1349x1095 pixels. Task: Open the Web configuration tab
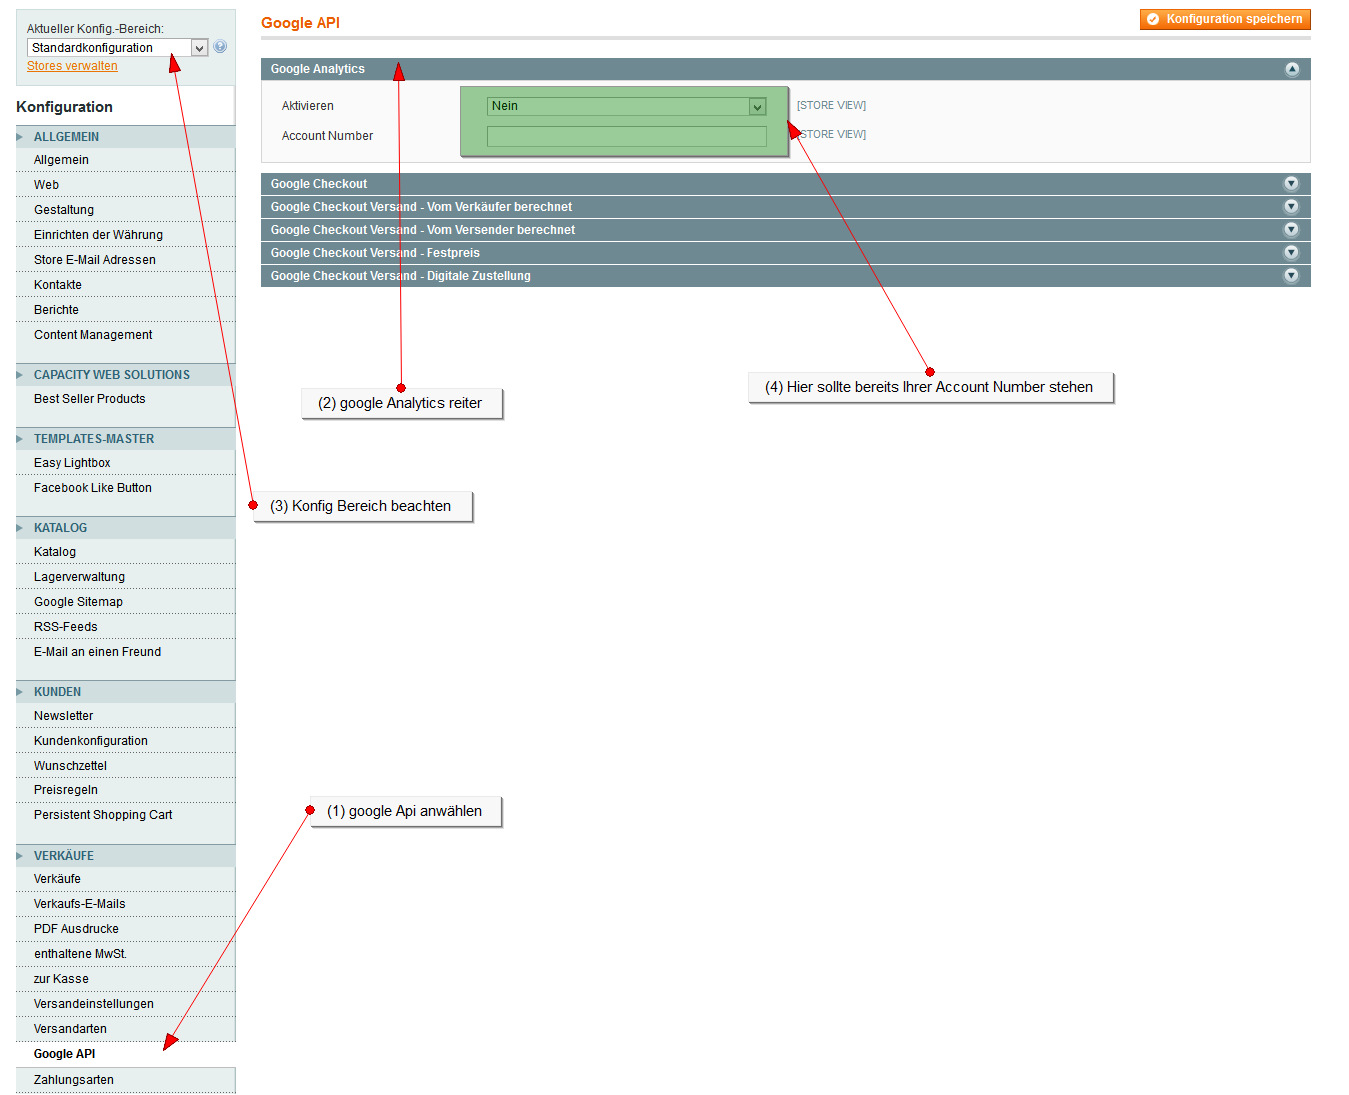(x=125, y=185)
